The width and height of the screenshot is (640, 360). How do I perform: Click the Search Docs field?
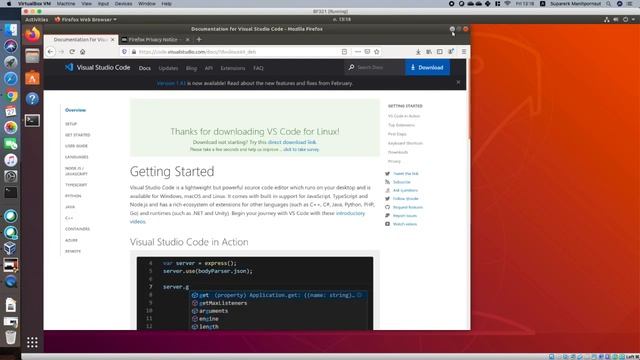(x=374, y=67)
